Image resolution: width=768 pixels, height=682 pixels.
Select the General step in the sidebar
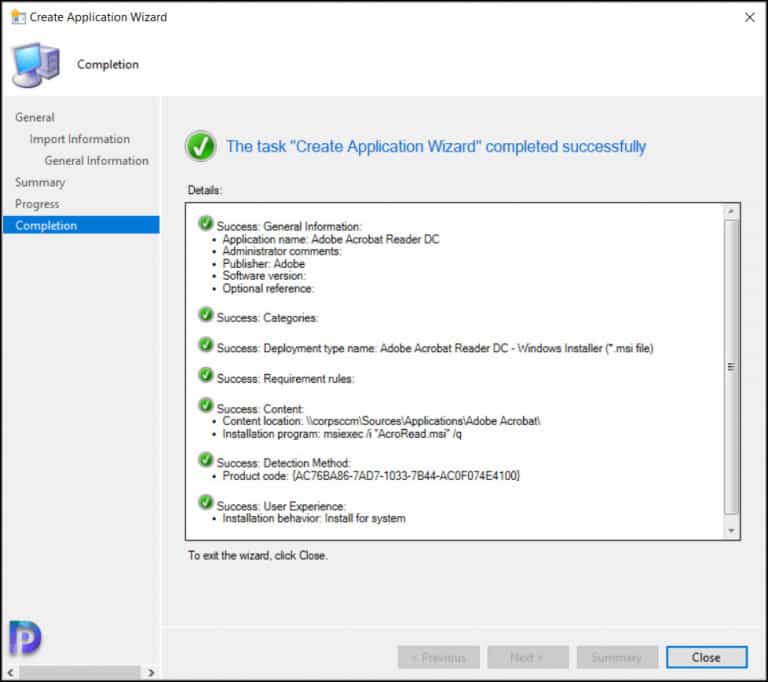pyautogui.click(x=35, y=118)
